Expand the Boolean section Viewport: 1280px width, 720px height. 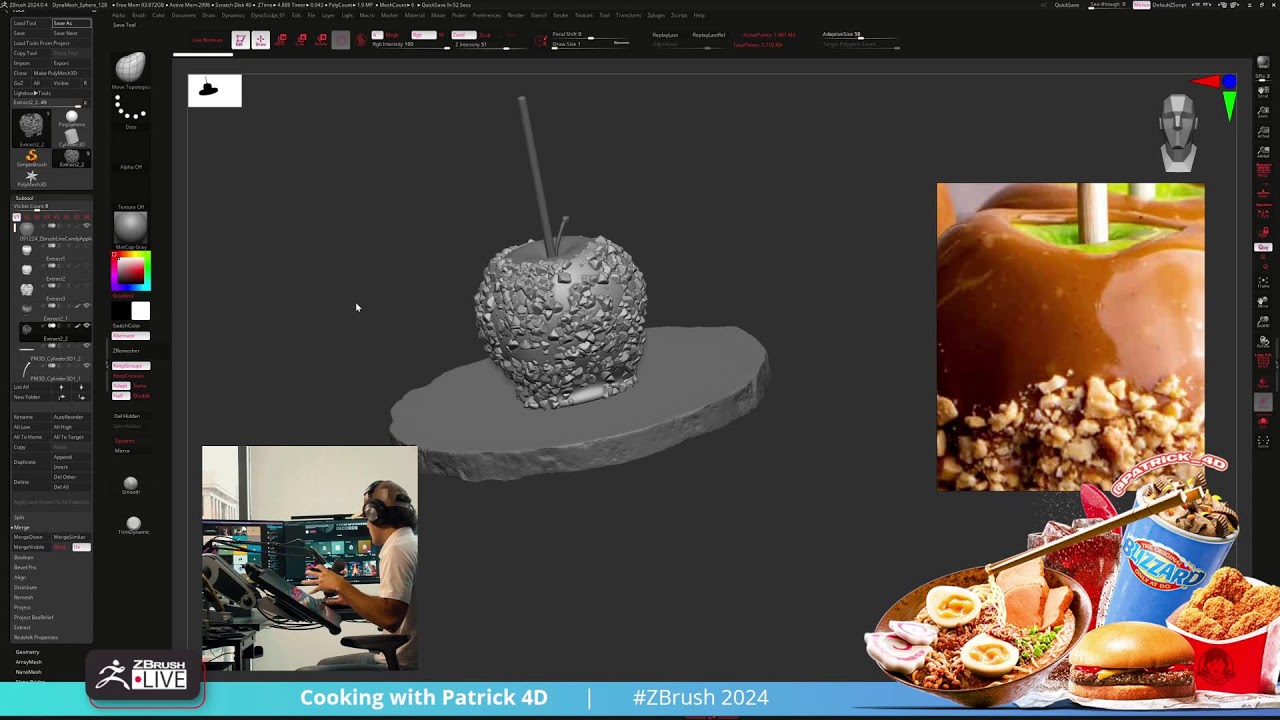tap(24, 557)
